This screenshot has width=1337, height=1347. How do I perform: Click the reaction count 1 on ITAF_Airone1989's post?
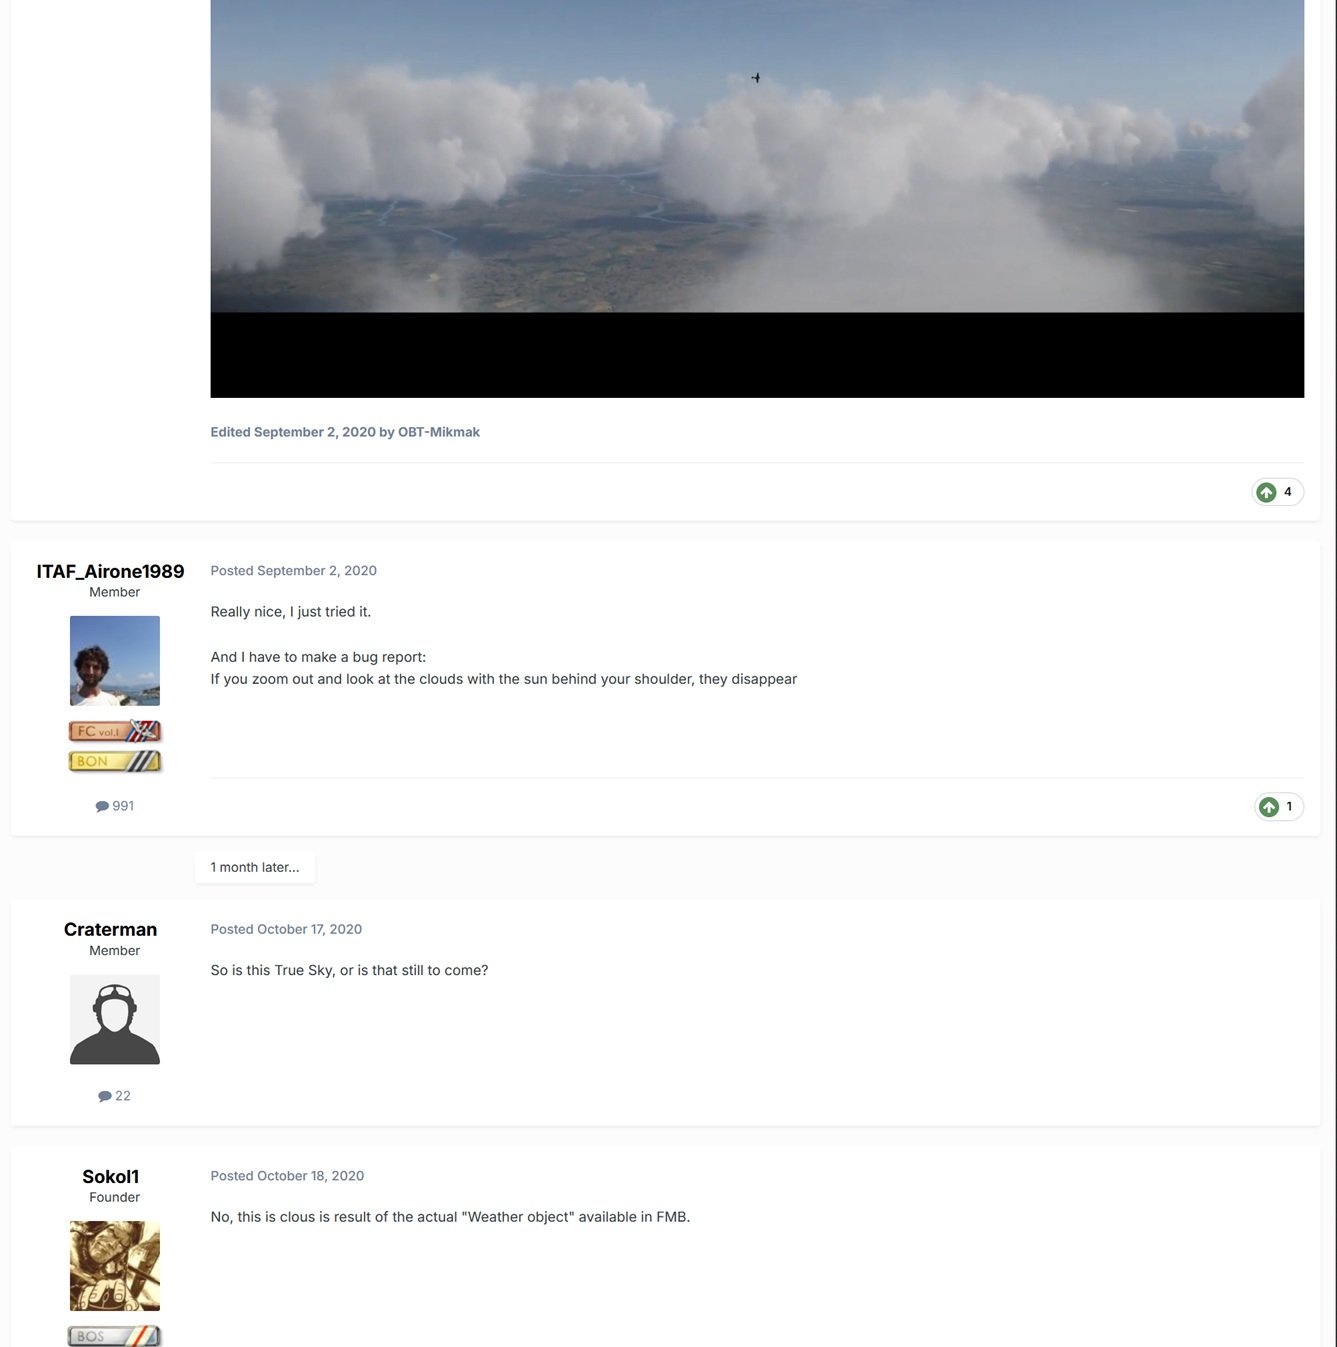pos(1289,807)
